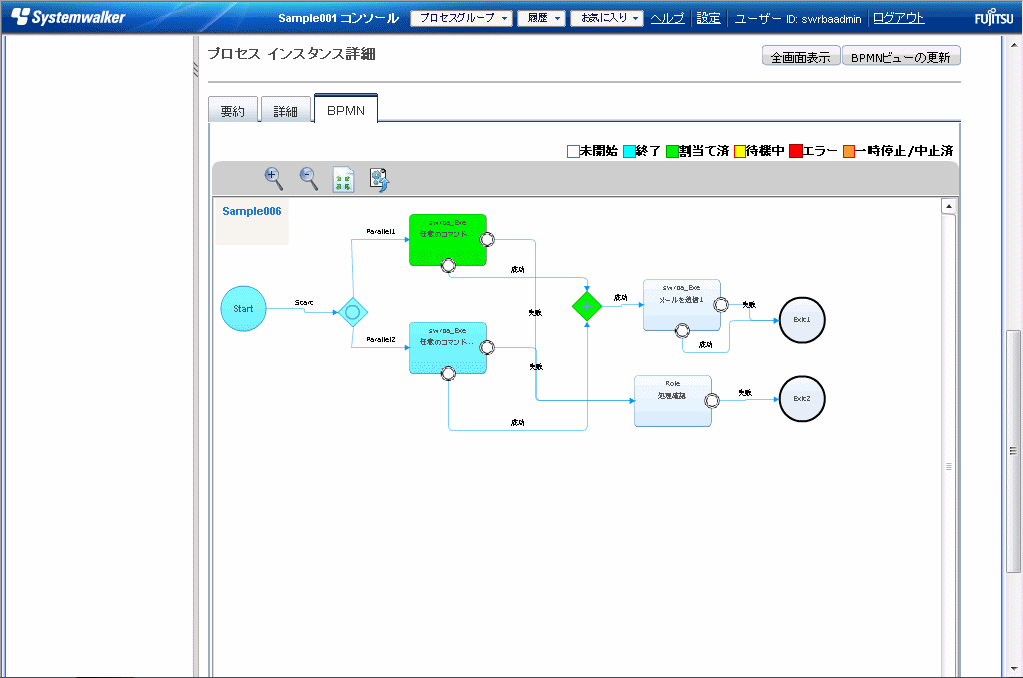1023x678 pixels.
Task: Select the cyan swrba_Exe activity node
Action: [x=448, y=348]
